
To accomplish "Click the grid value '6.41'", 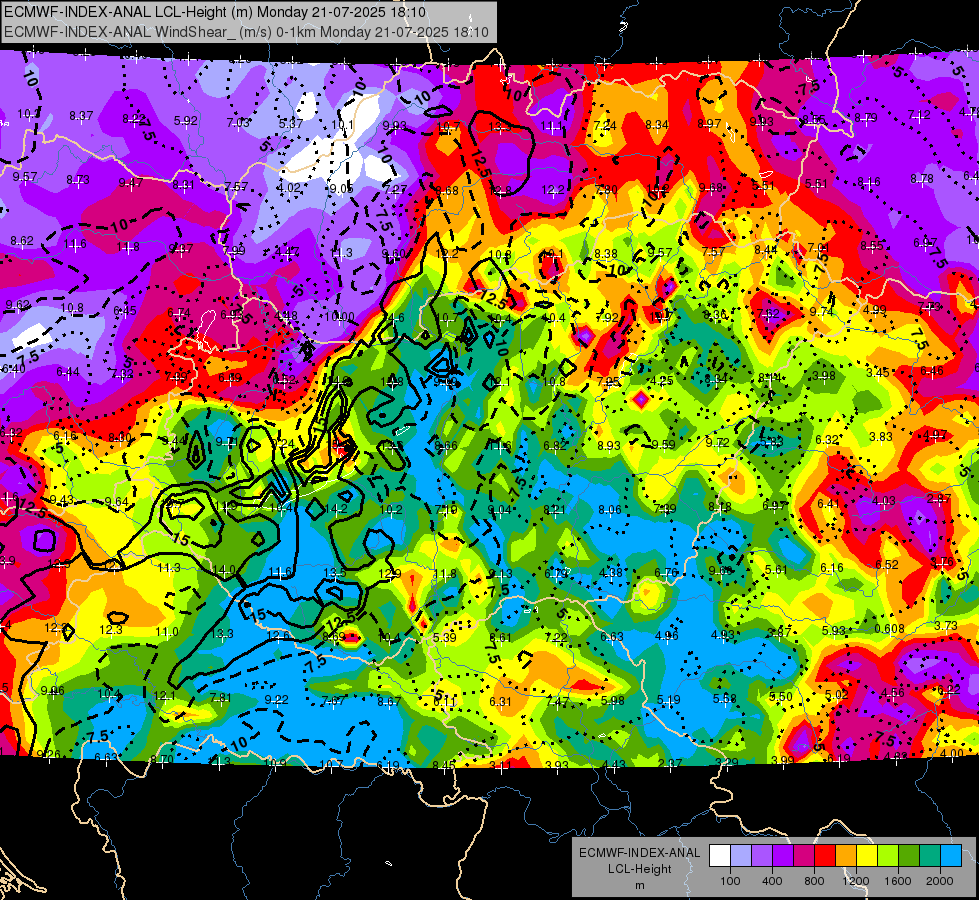I will (x=829, y=503).
